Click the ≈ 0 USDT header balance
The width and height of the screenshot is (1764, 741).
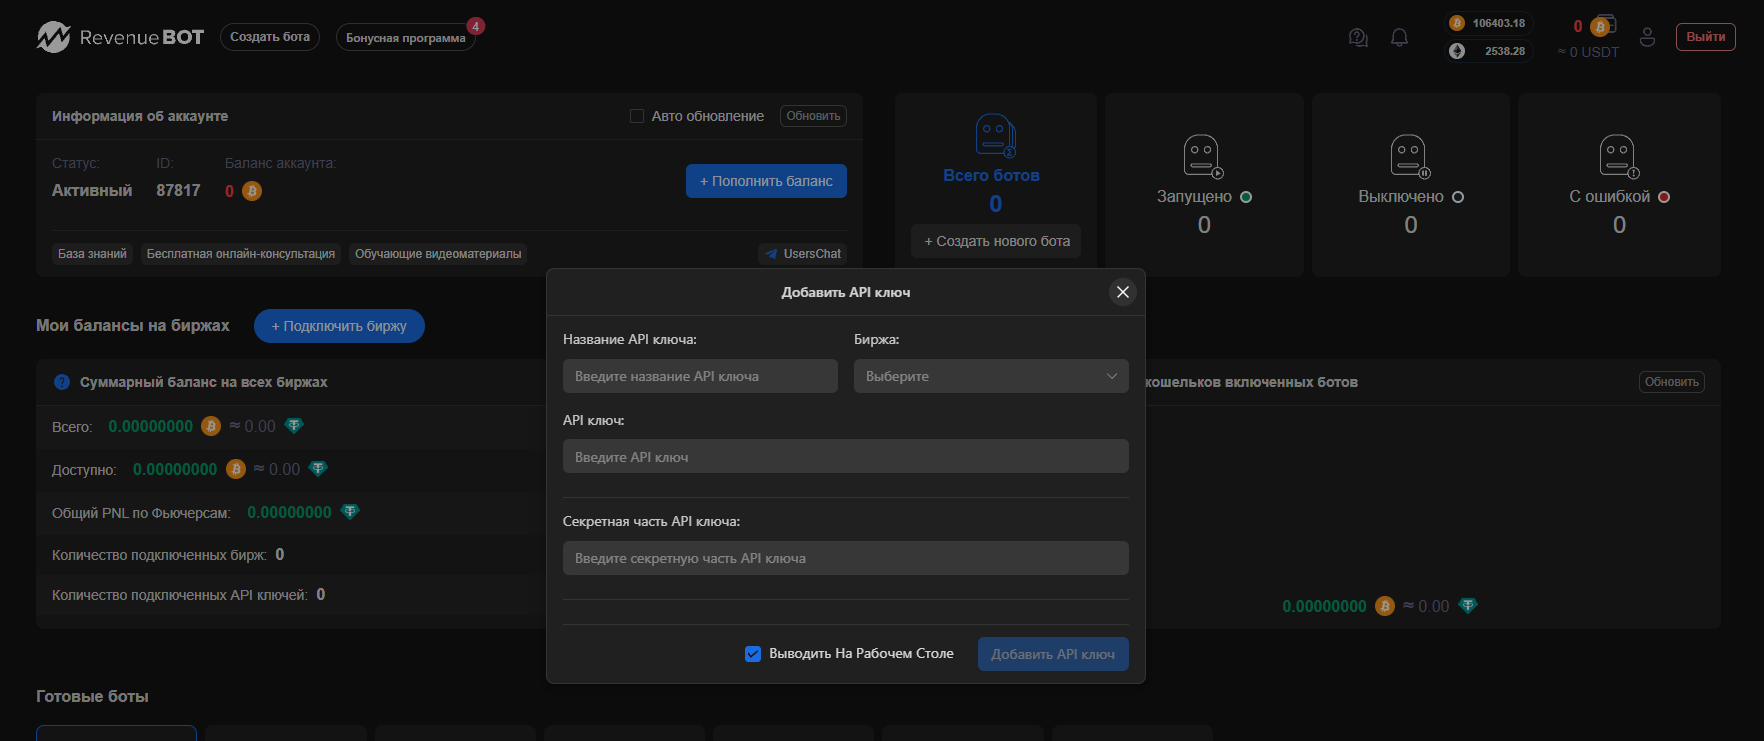click(1588, 52)
